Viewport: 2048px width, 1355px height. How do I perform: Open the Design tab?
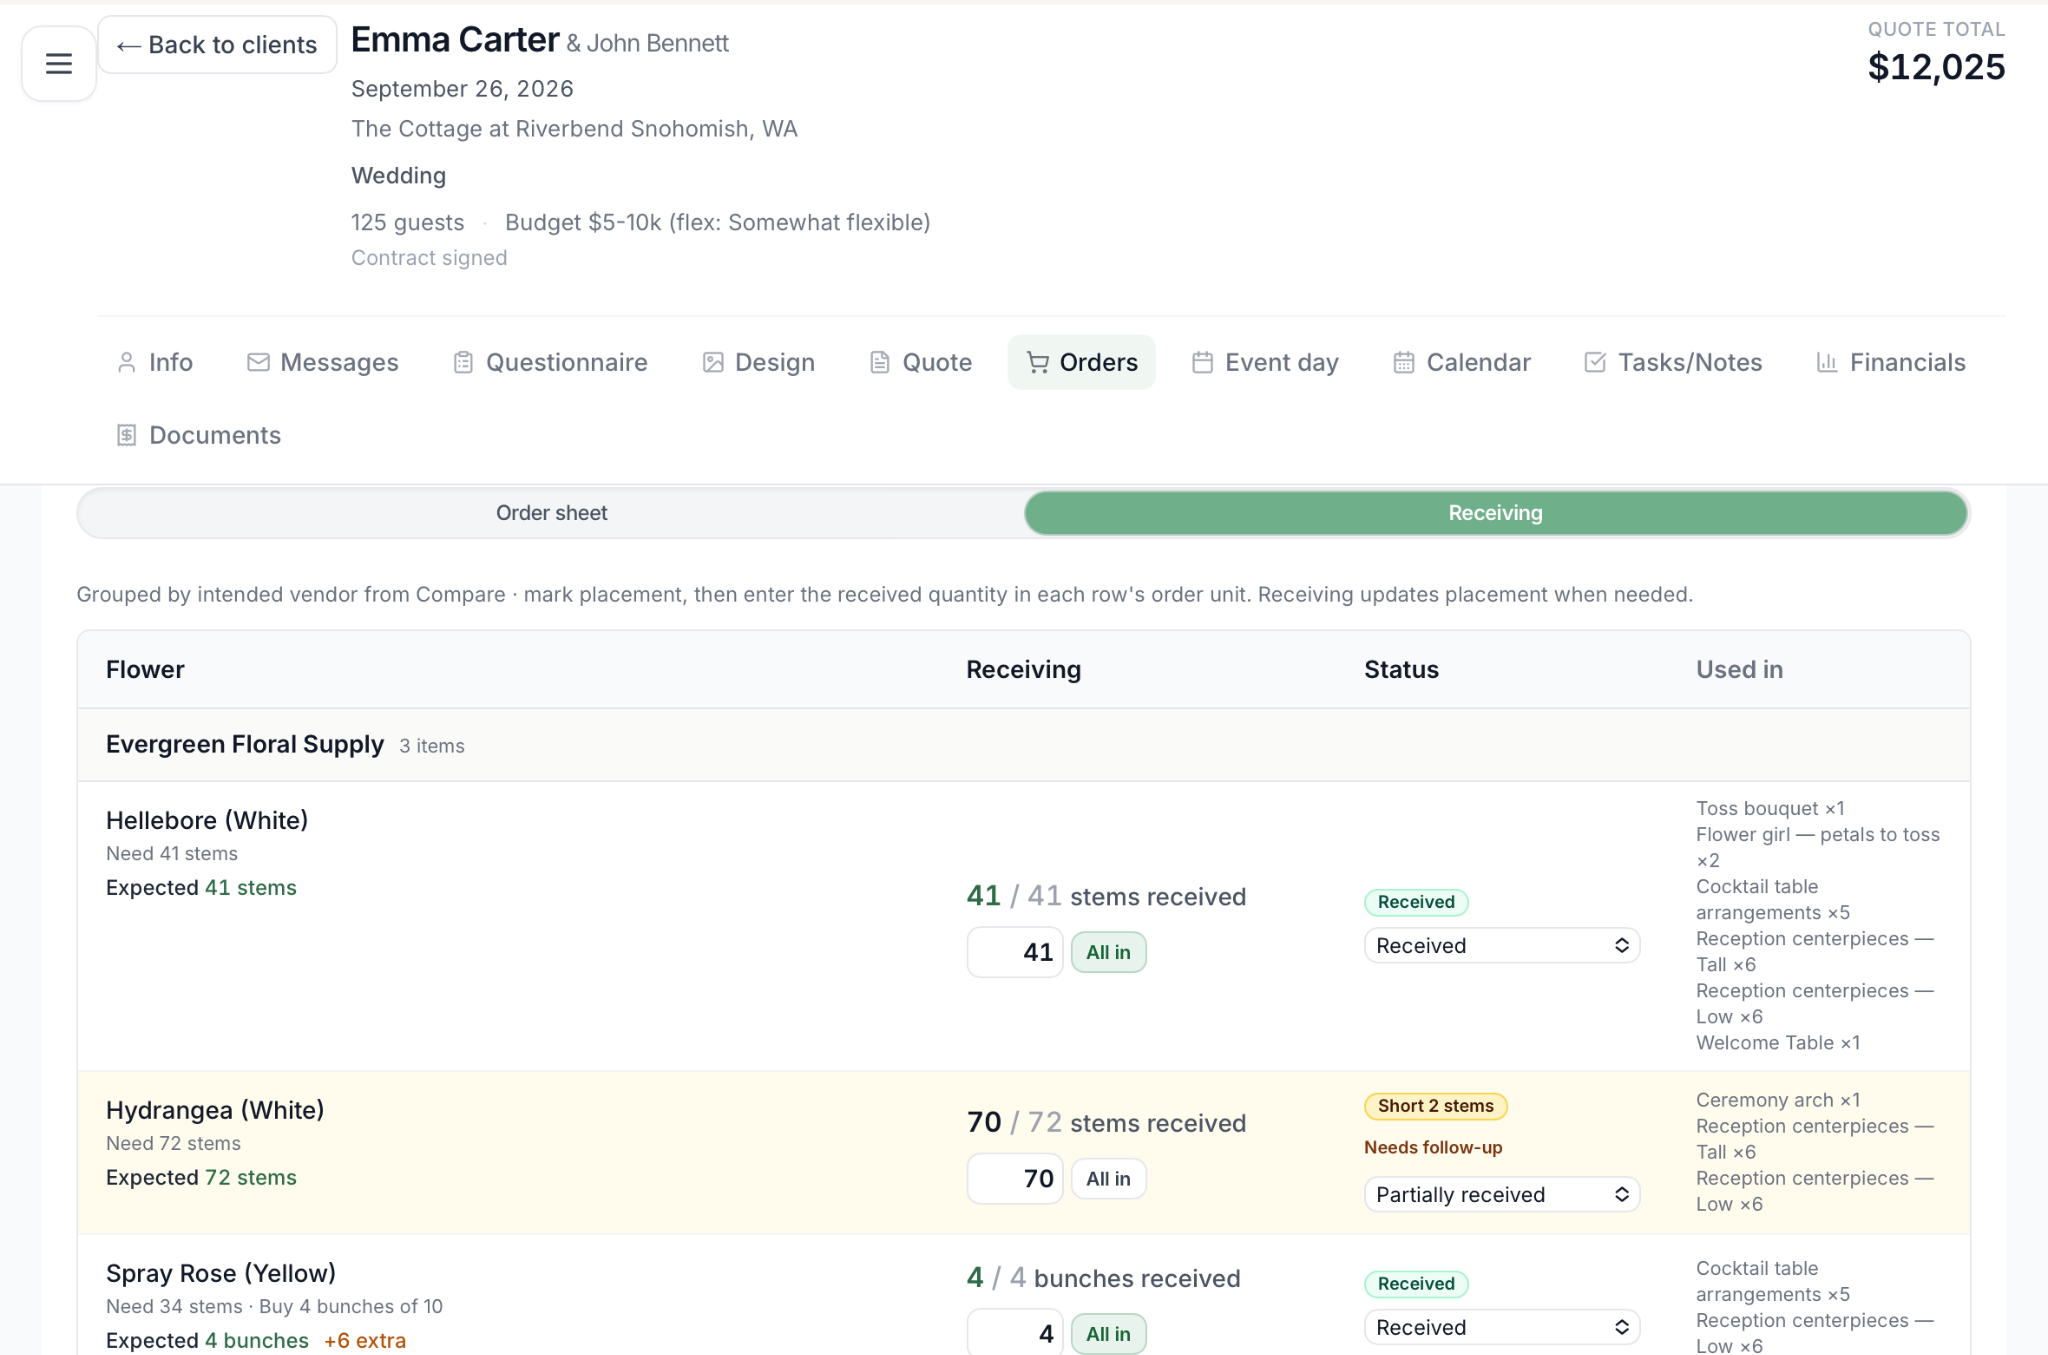click(759, 362)
